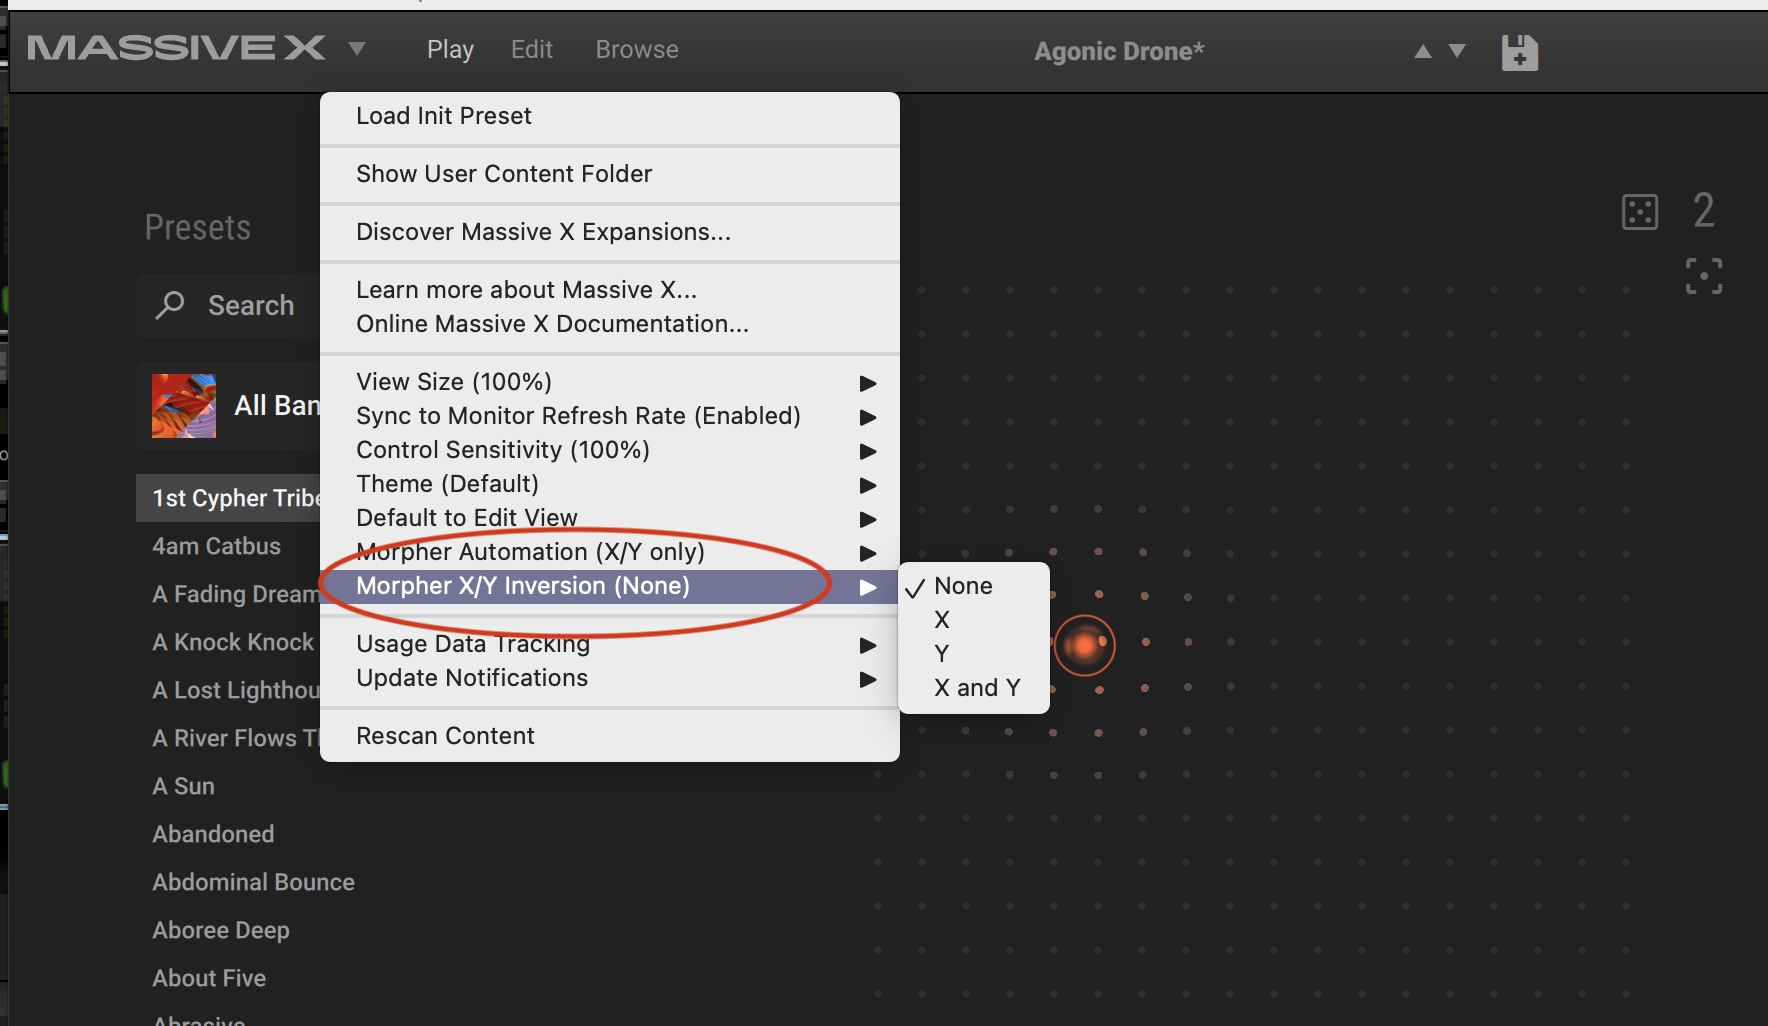Image resolution: width=1768 pixels, height=1026 pixels.
Task: Choose Load Init Preset
Action: pyautogui.click(x=610, y=116)
